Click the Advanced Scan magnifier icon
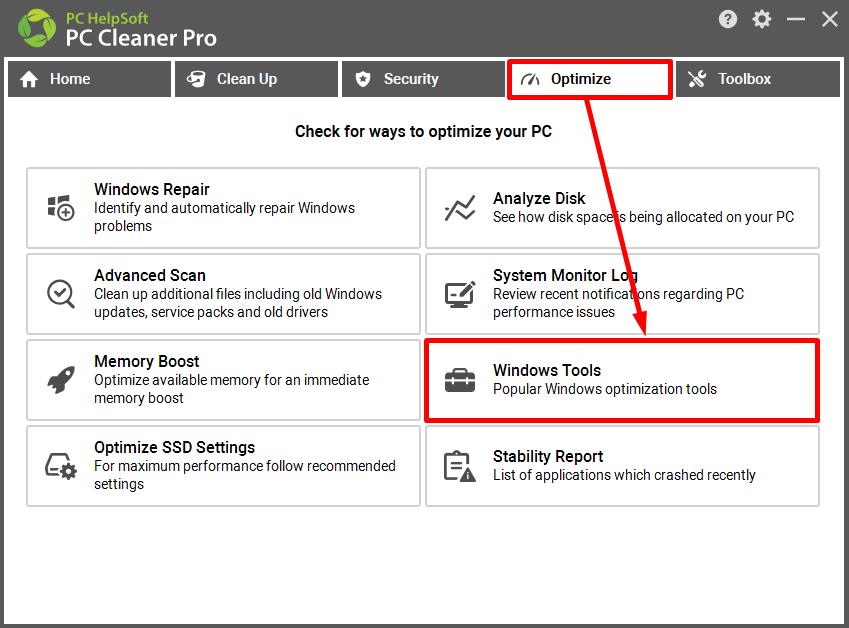This screenshot has height=628, width=849. [x=61, y=294]
